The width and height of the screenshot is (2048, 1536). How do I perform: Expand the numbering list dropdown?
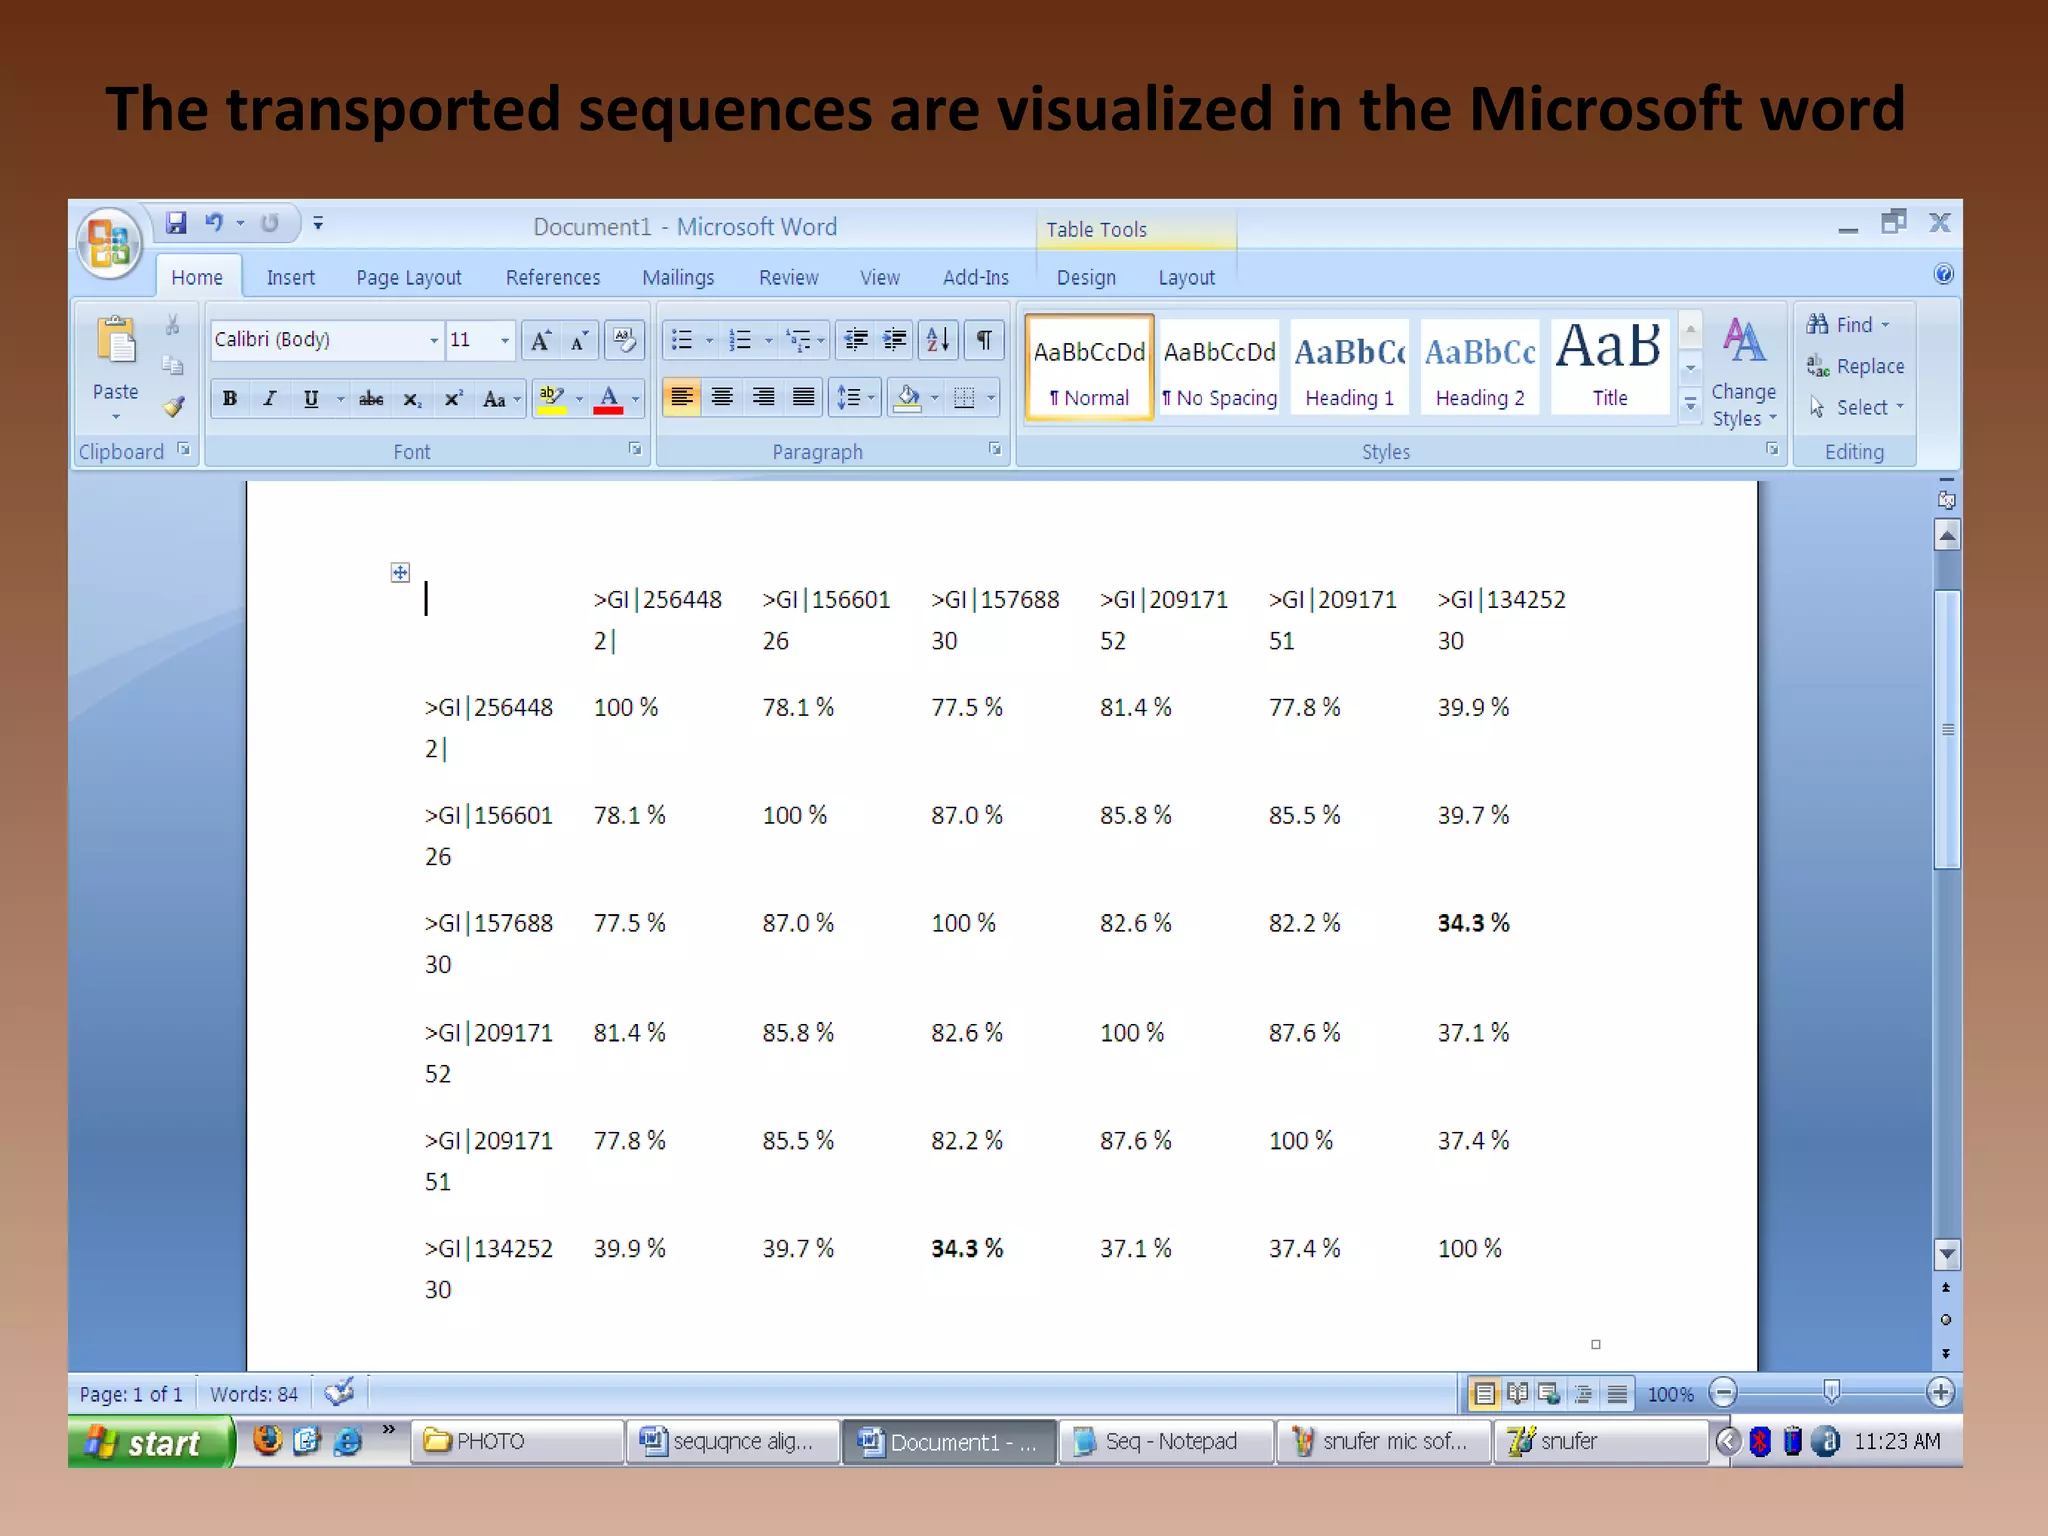point(768,341)
